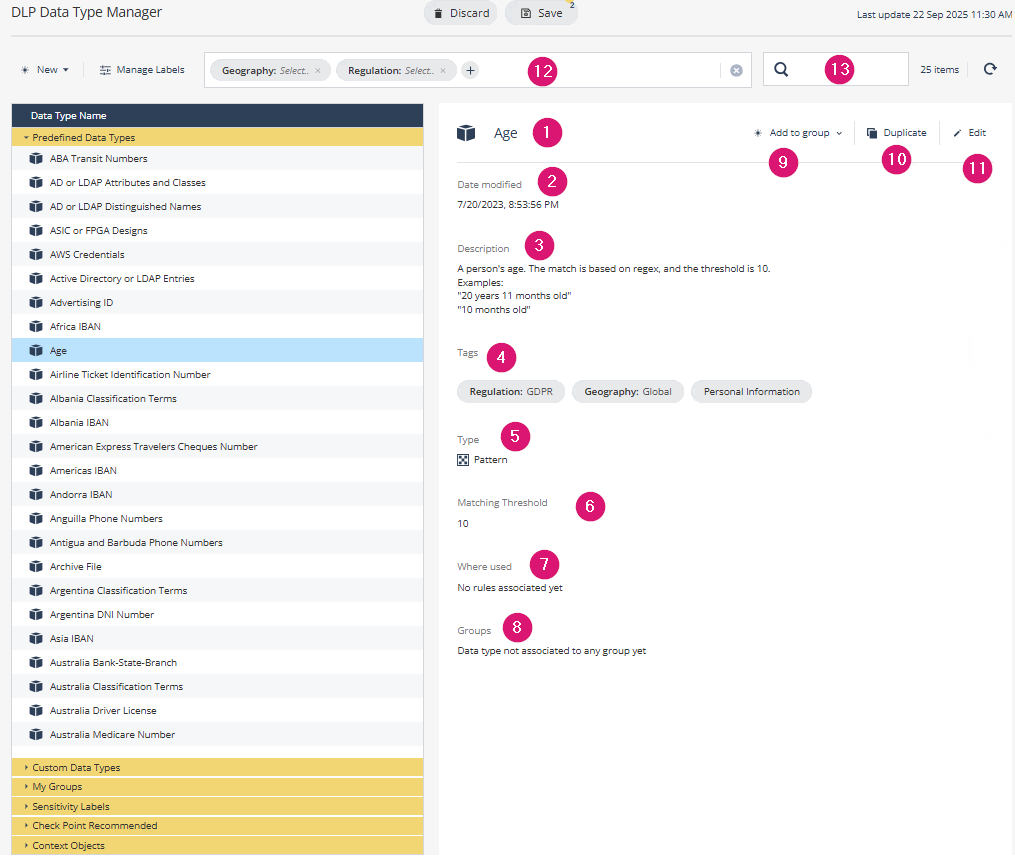Image resolution: width=1015 pixels, height=856 pixels.
Task: Remove the Geography filter chip
Action: 318,71
